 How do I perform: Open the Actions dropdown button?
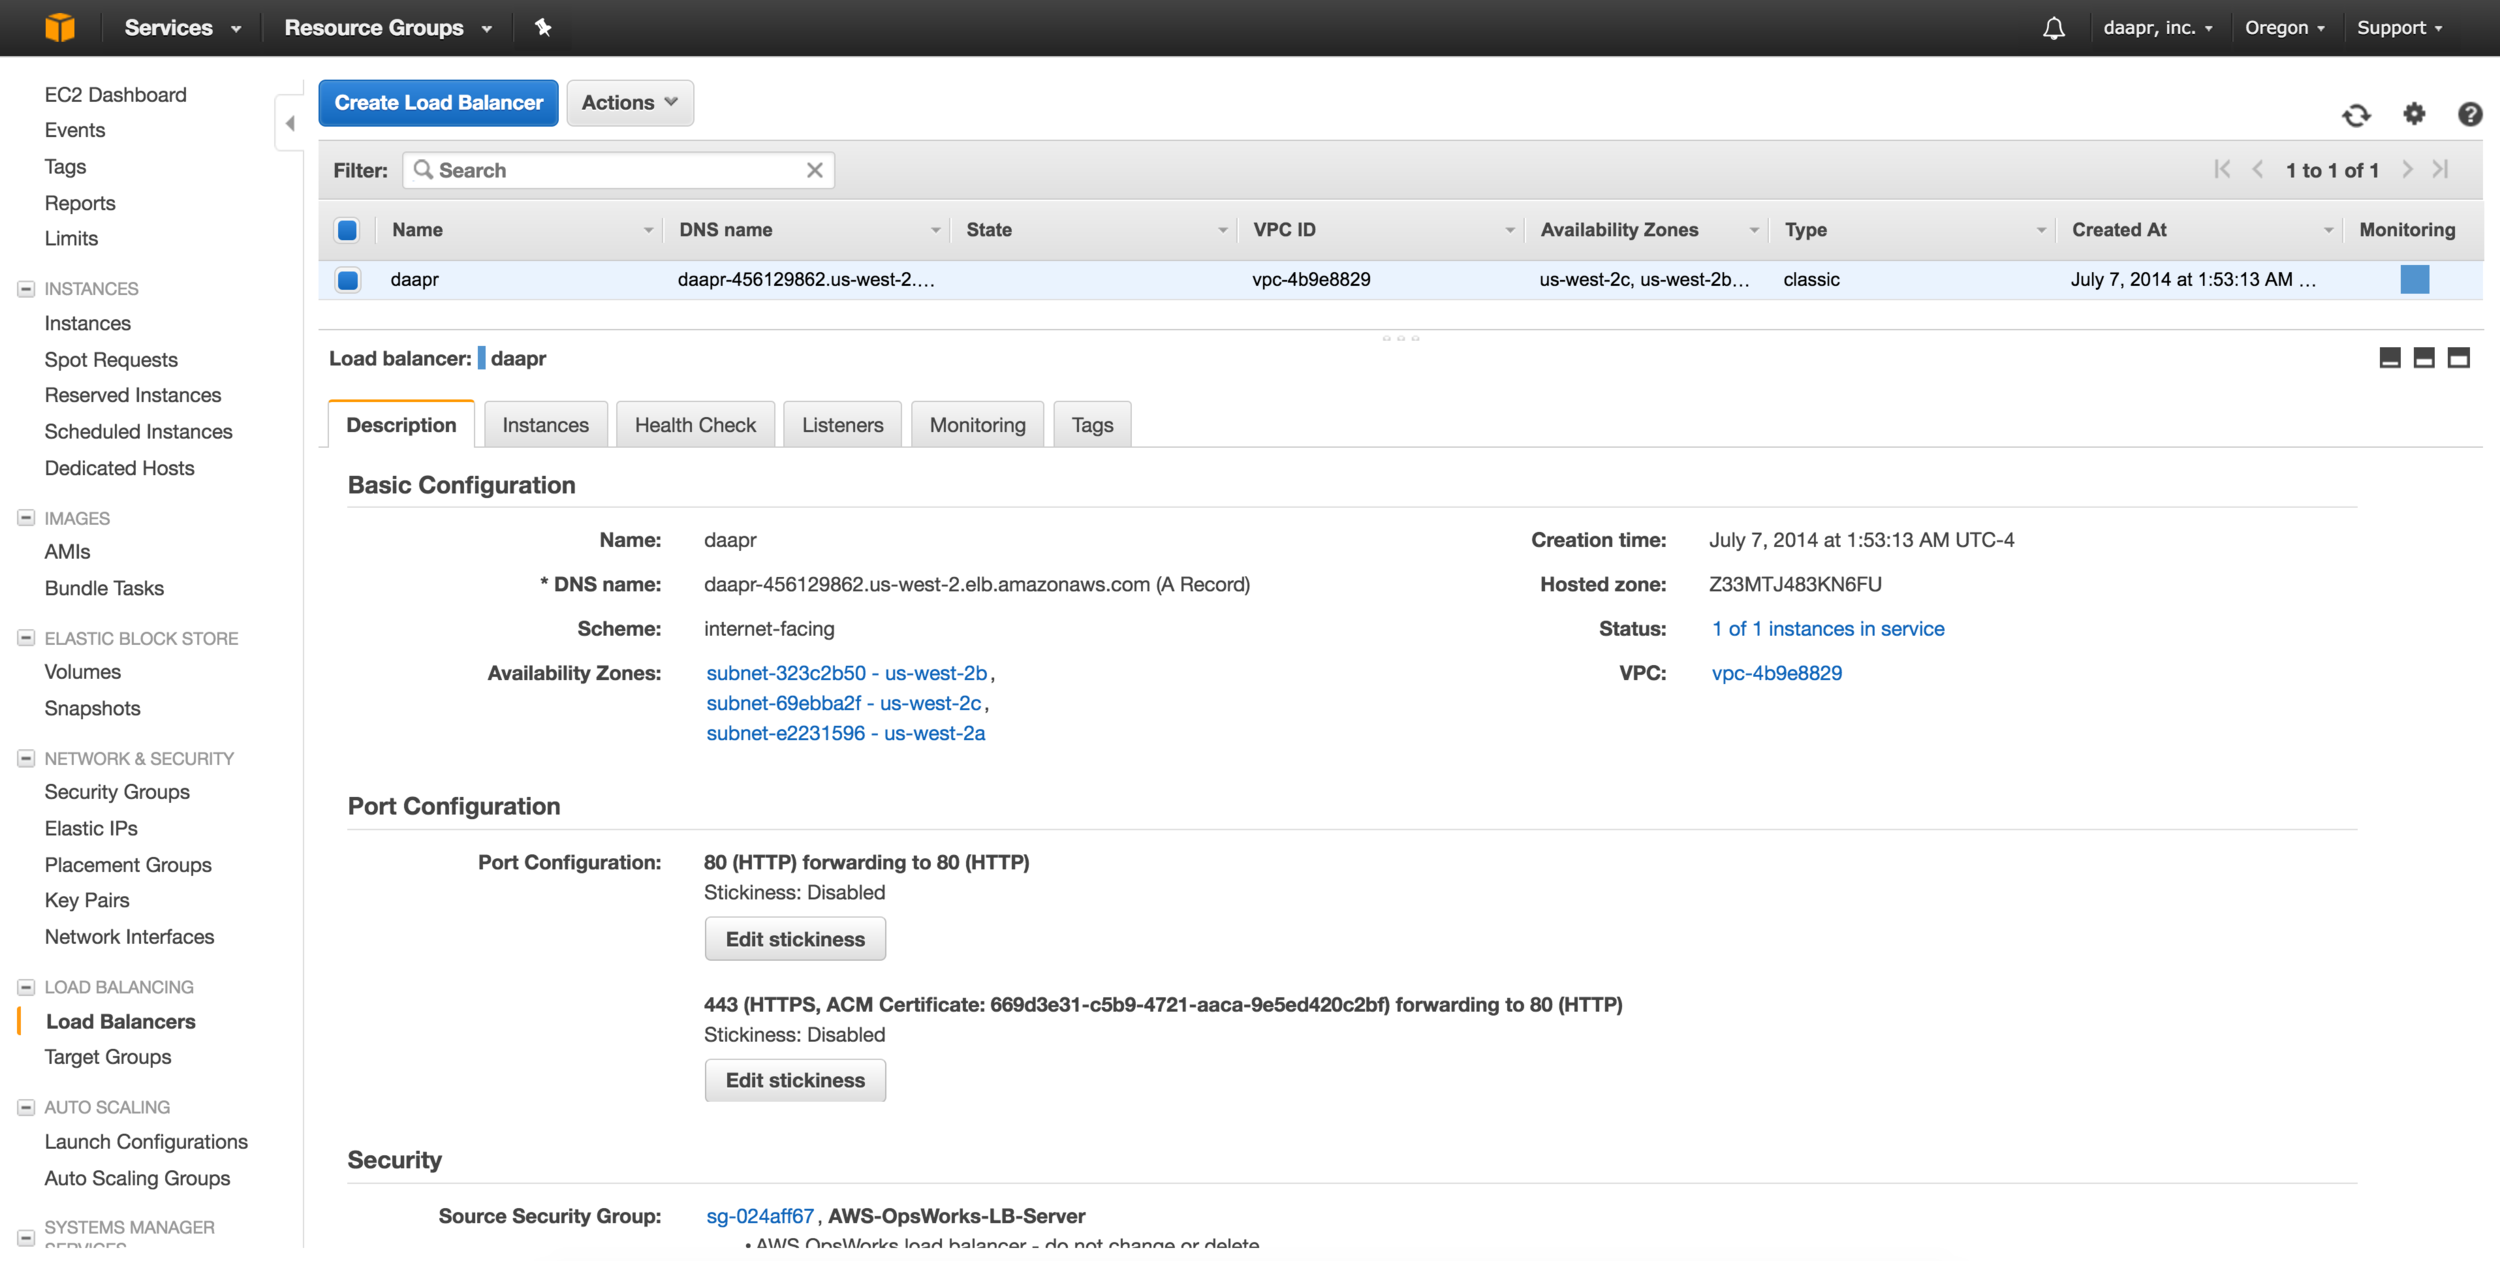tap(630, 103)
